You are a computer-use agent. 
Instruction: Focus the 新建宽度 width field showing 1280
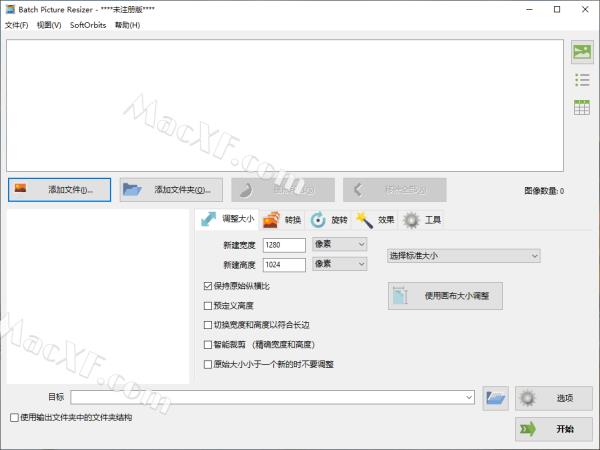[284, 245]
